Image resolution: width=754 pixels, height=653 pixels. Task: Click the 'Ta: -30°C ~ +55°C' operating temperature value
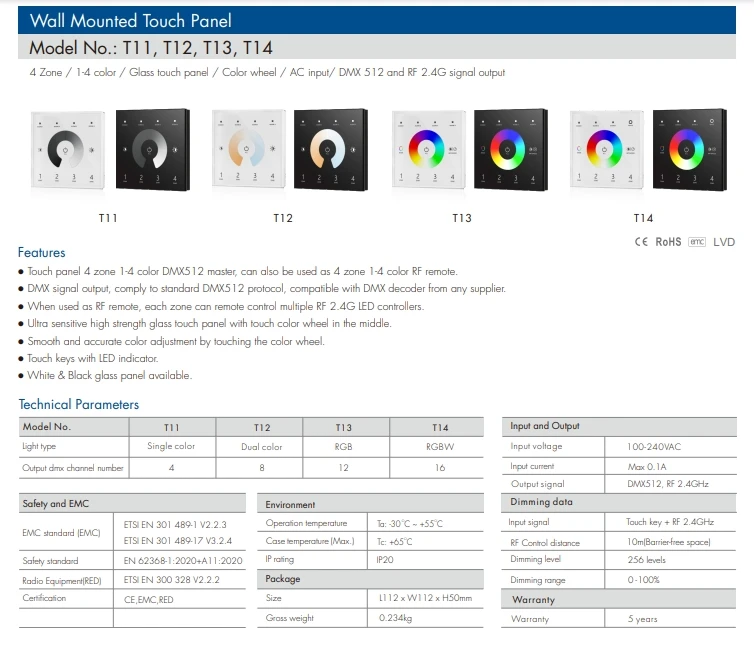click(x=410, y=524)
